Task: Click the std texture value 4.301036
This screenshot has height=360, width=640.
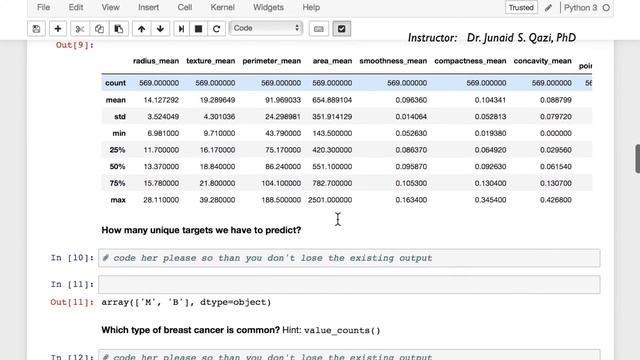Action: (219, 117)
